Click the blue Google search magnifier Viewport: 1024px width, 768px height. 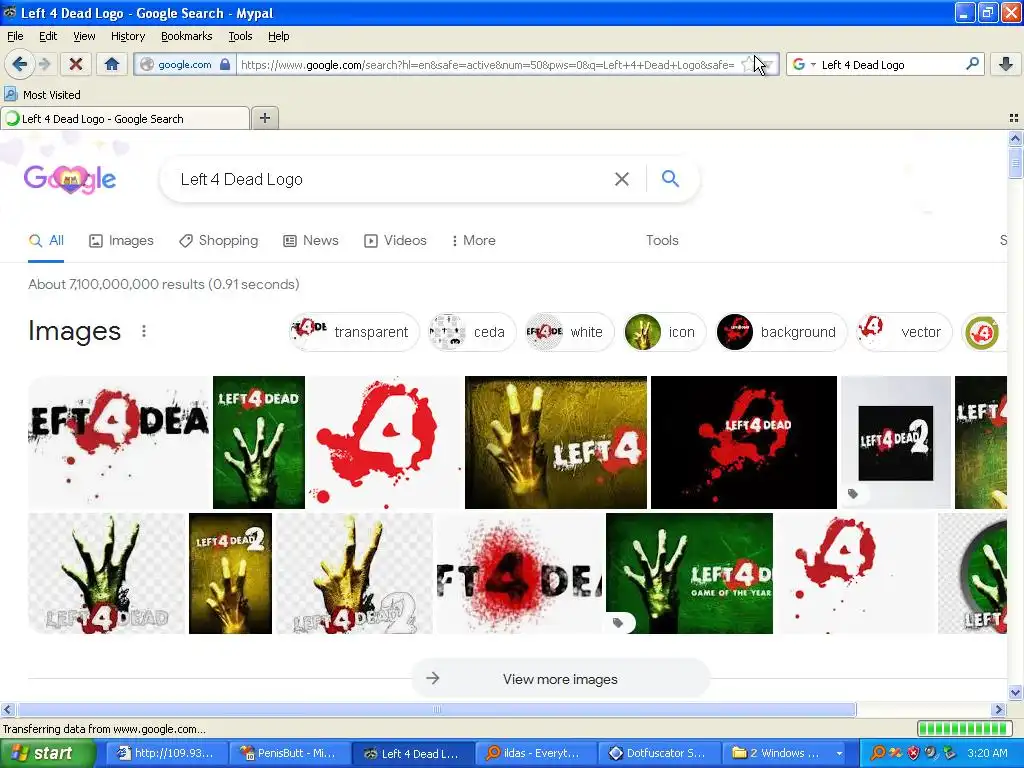coord(670,178)
